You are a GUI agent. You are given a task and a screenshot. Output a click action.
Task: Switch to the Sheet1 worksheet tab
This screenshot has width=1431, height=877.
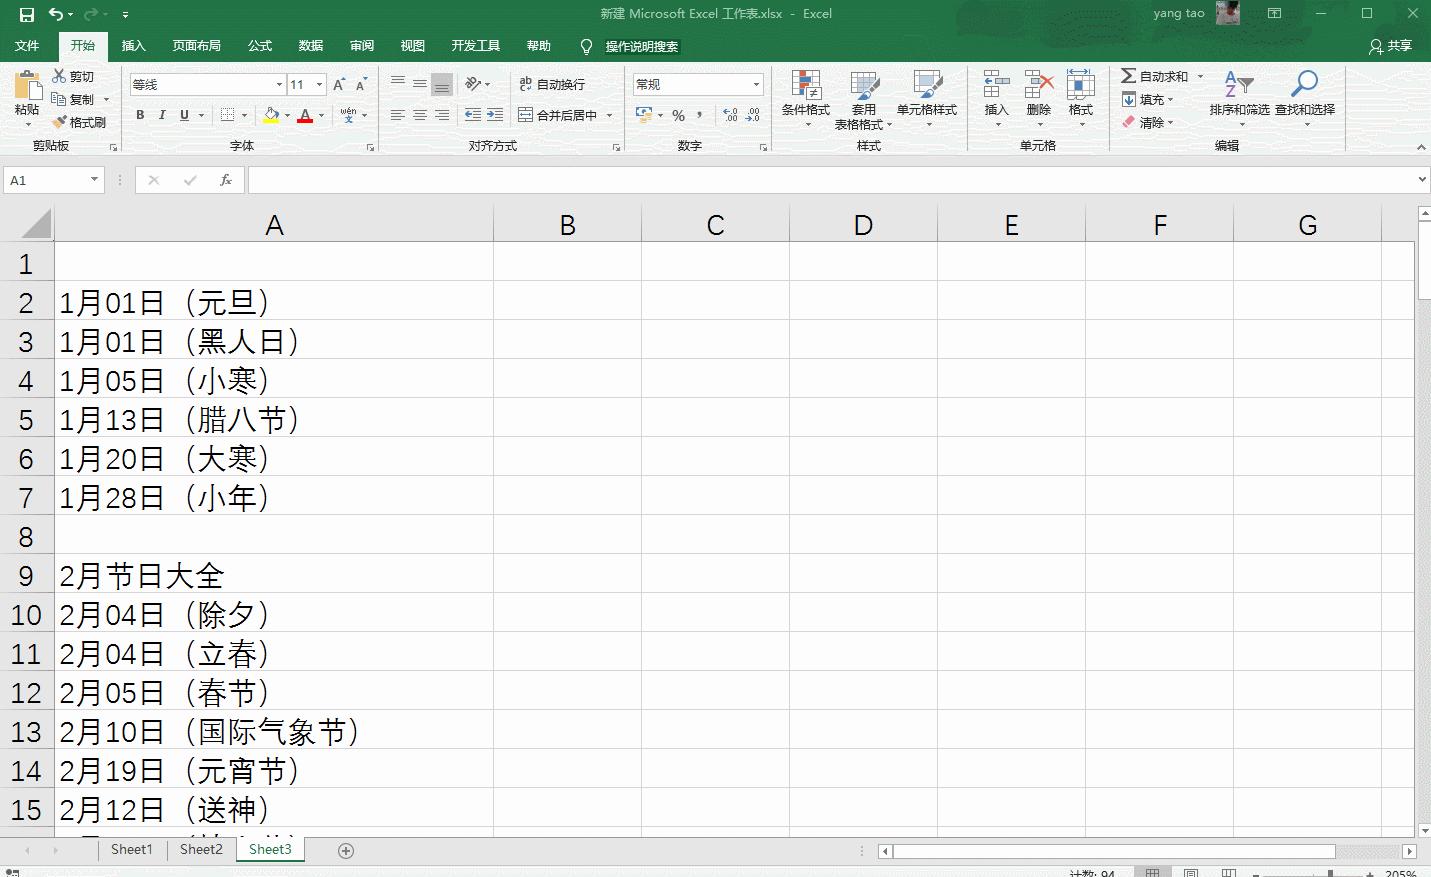[x=131, y=849]
